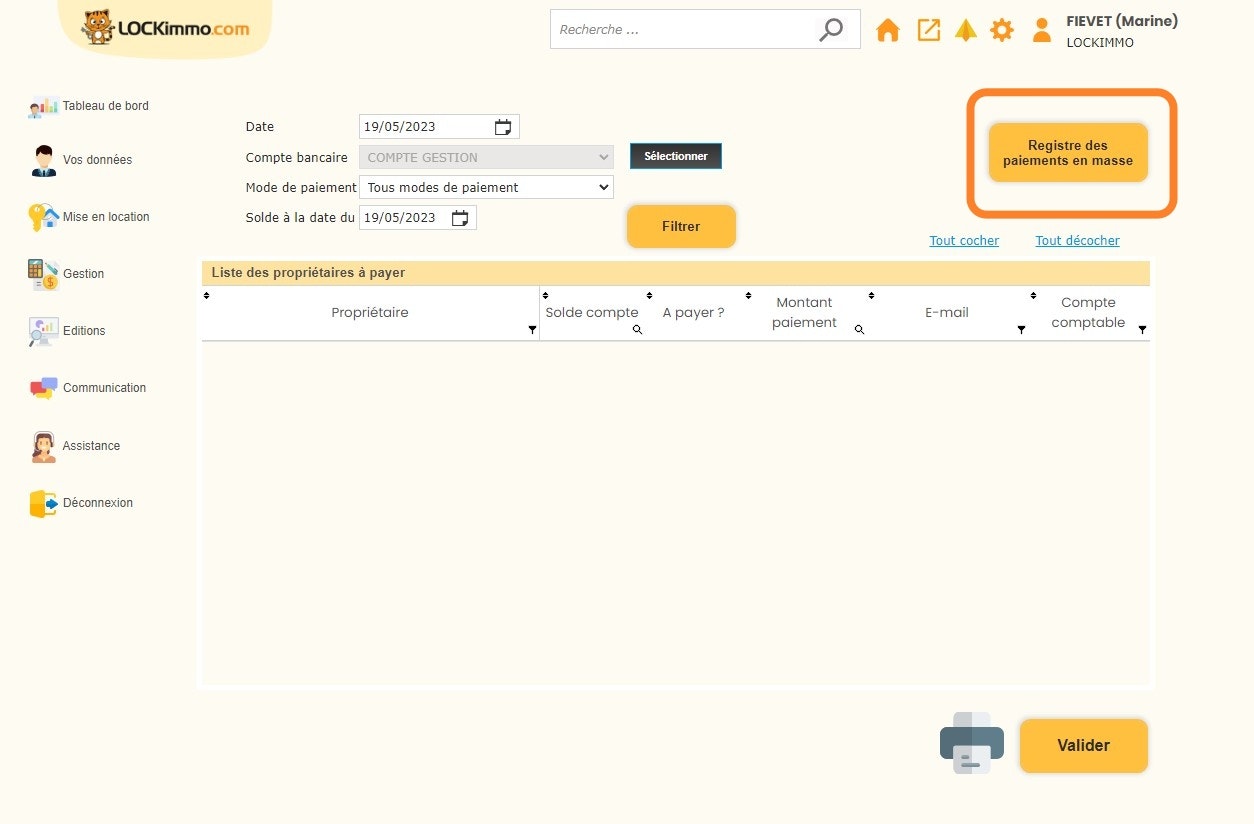Expand the Mode de paiement dropdown
The image size is (1254, 824).
[486, 187]
